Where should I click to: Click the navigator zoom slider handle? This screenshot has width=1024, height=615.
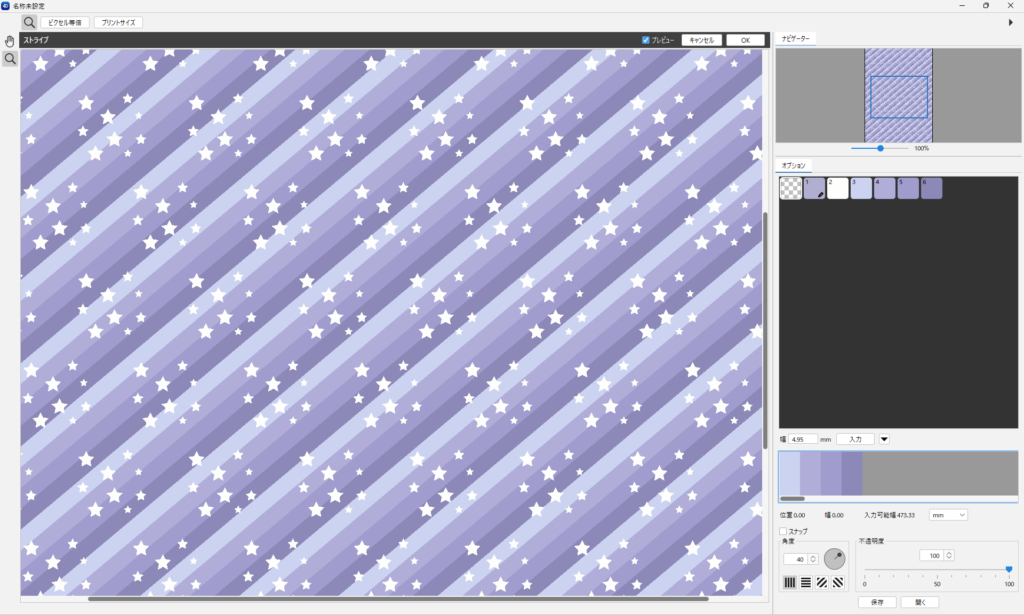[880, 148]
